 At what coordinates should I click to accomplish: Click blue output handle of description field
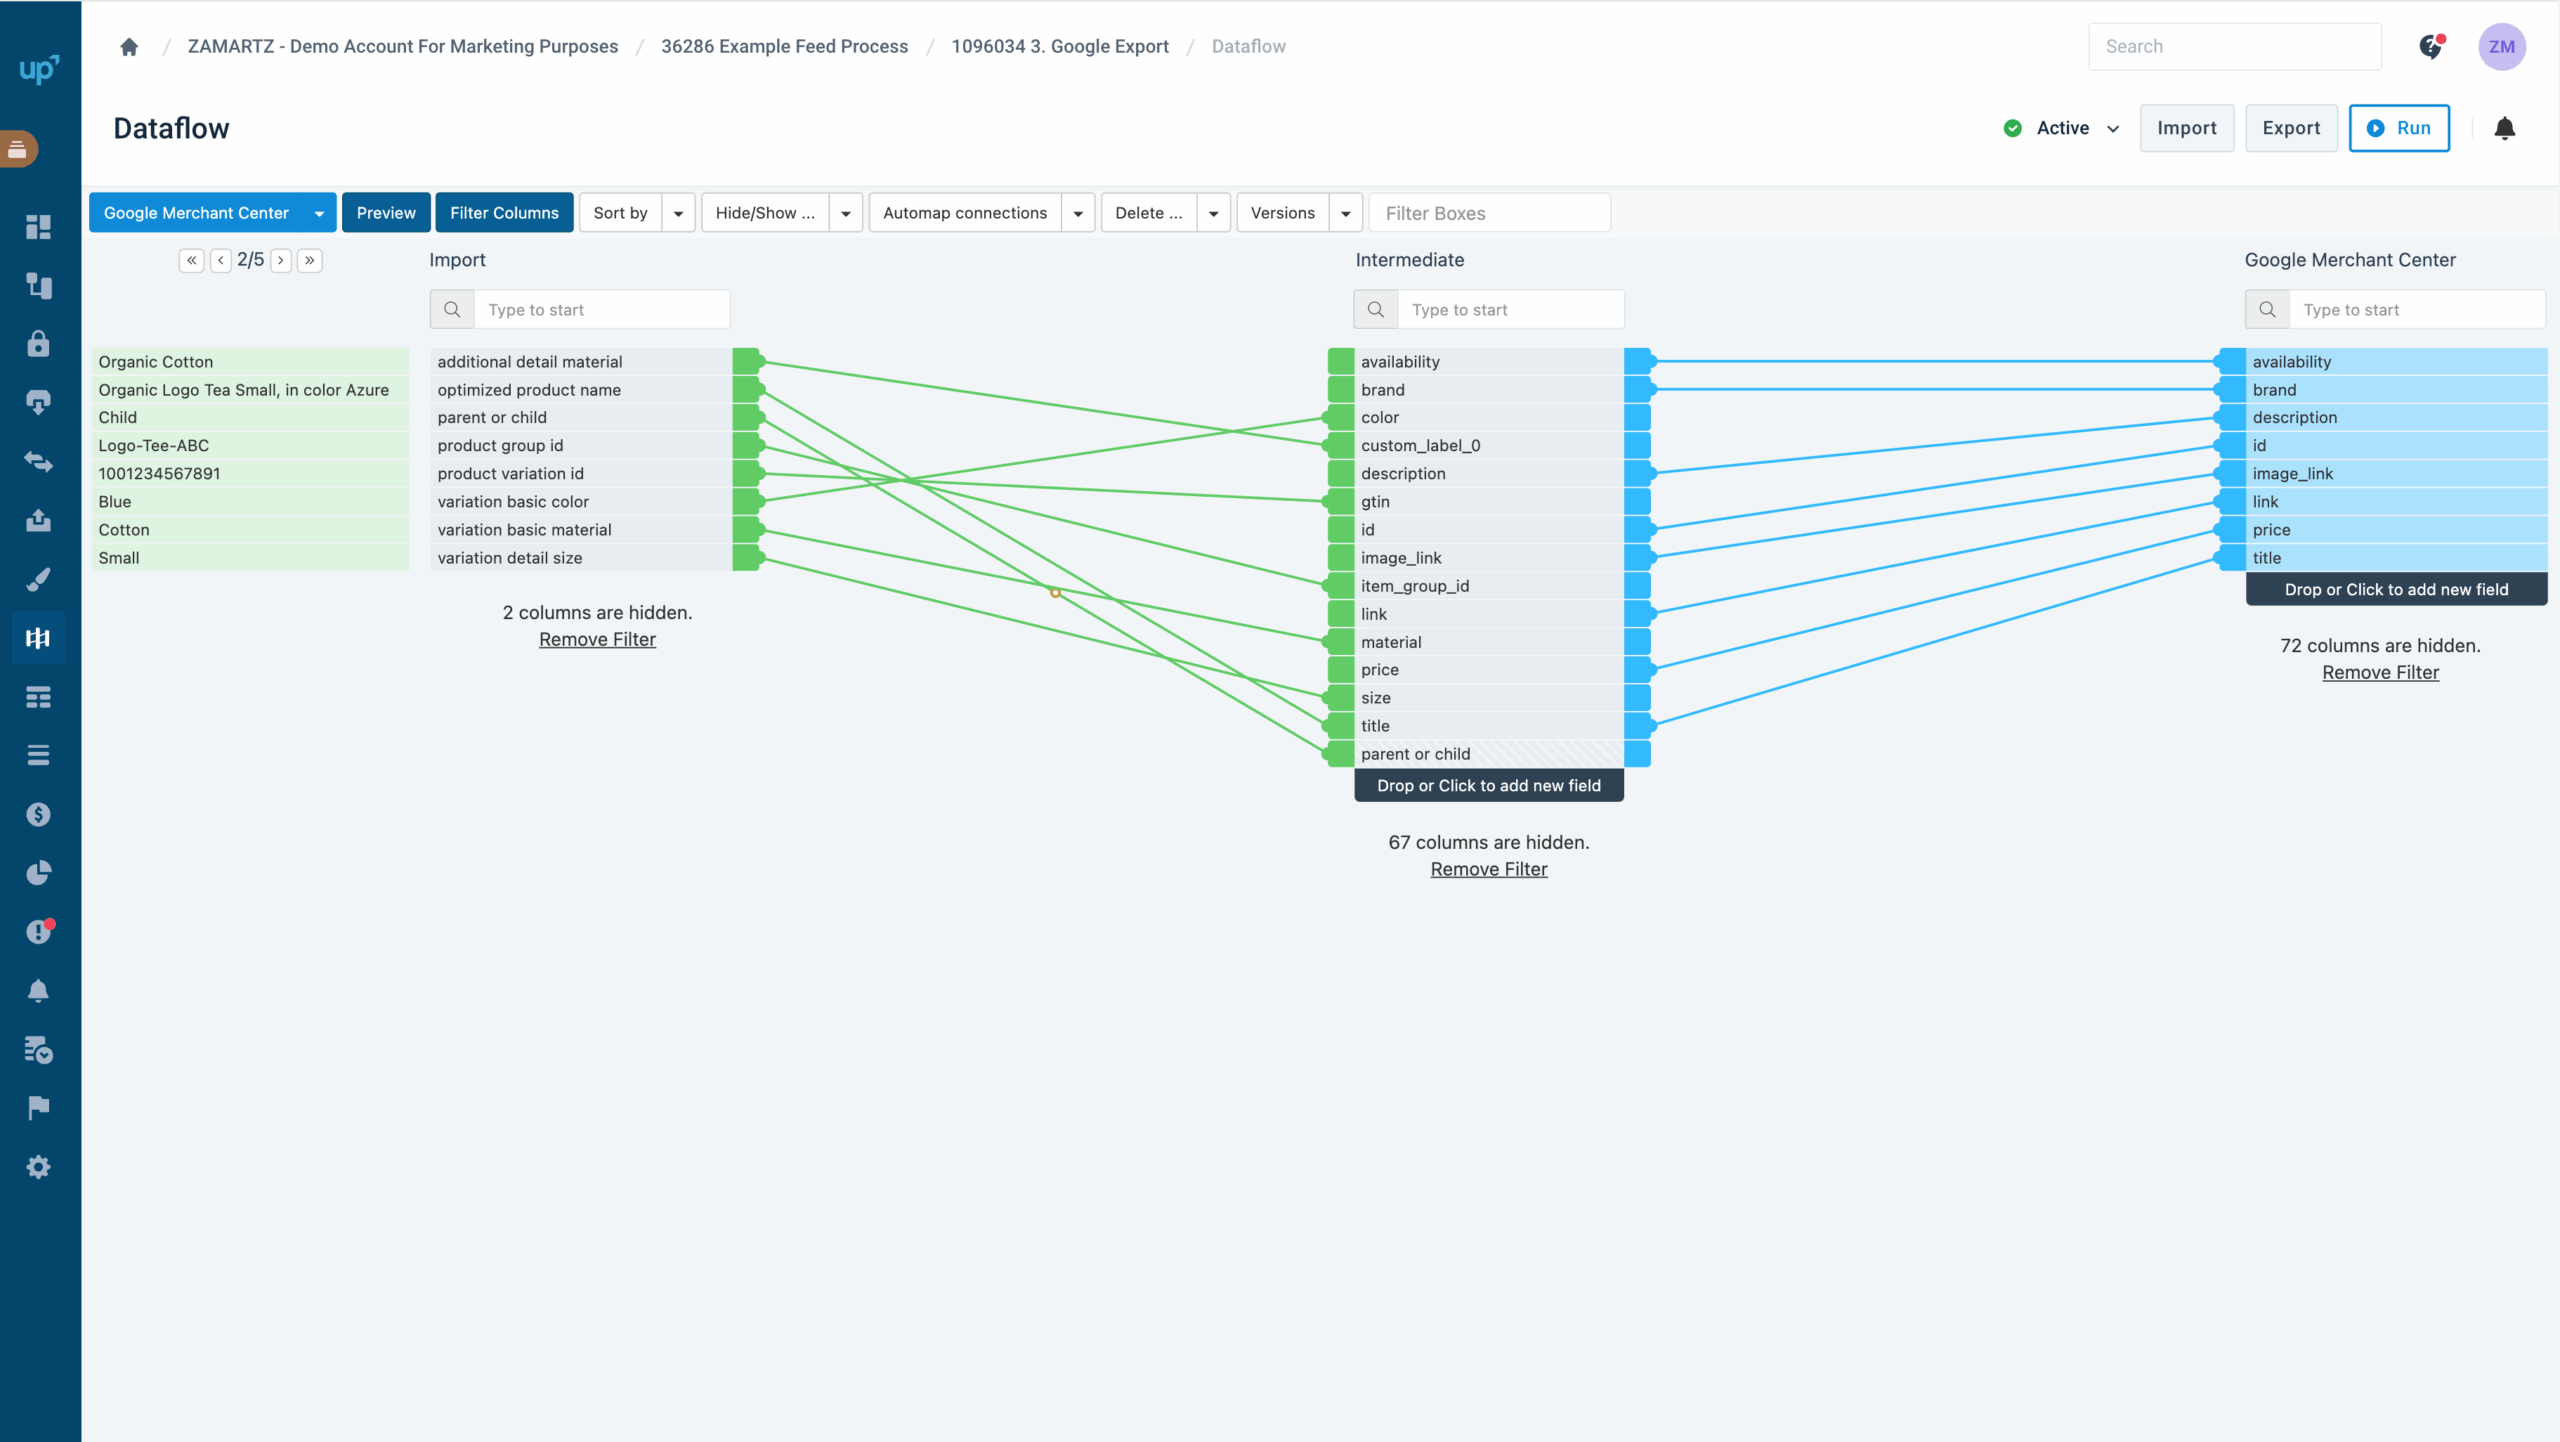click(x=1638, y=474)
